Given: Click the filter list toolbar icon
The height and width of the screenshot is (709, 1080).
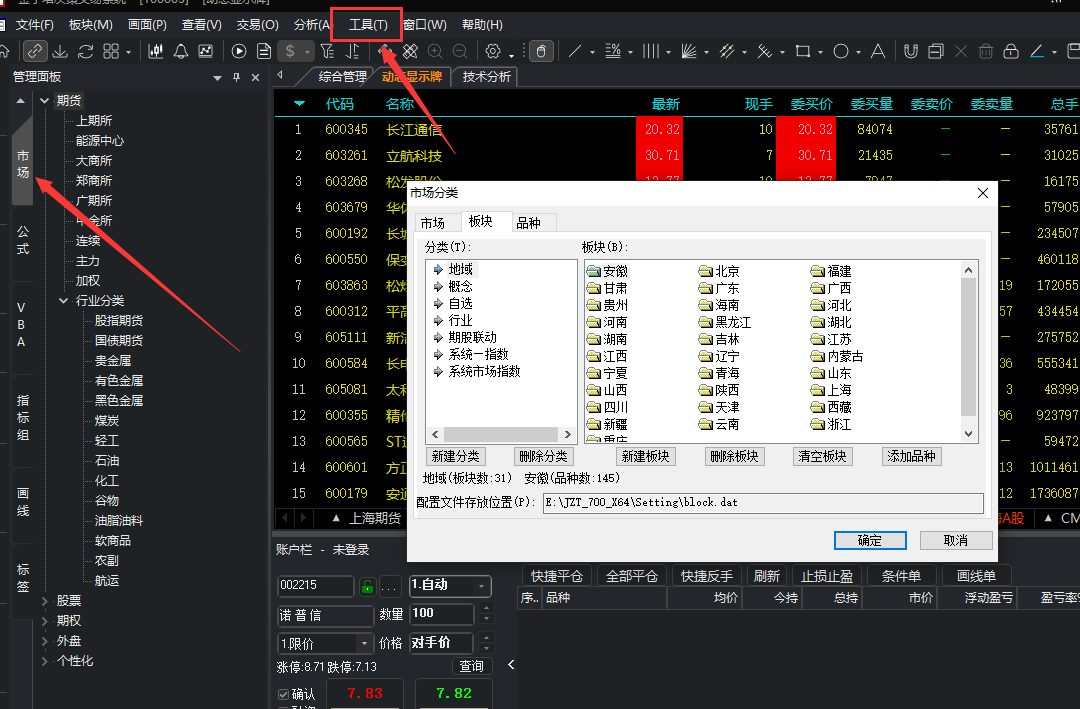Looking at the screenshot, I should [328, 51].
